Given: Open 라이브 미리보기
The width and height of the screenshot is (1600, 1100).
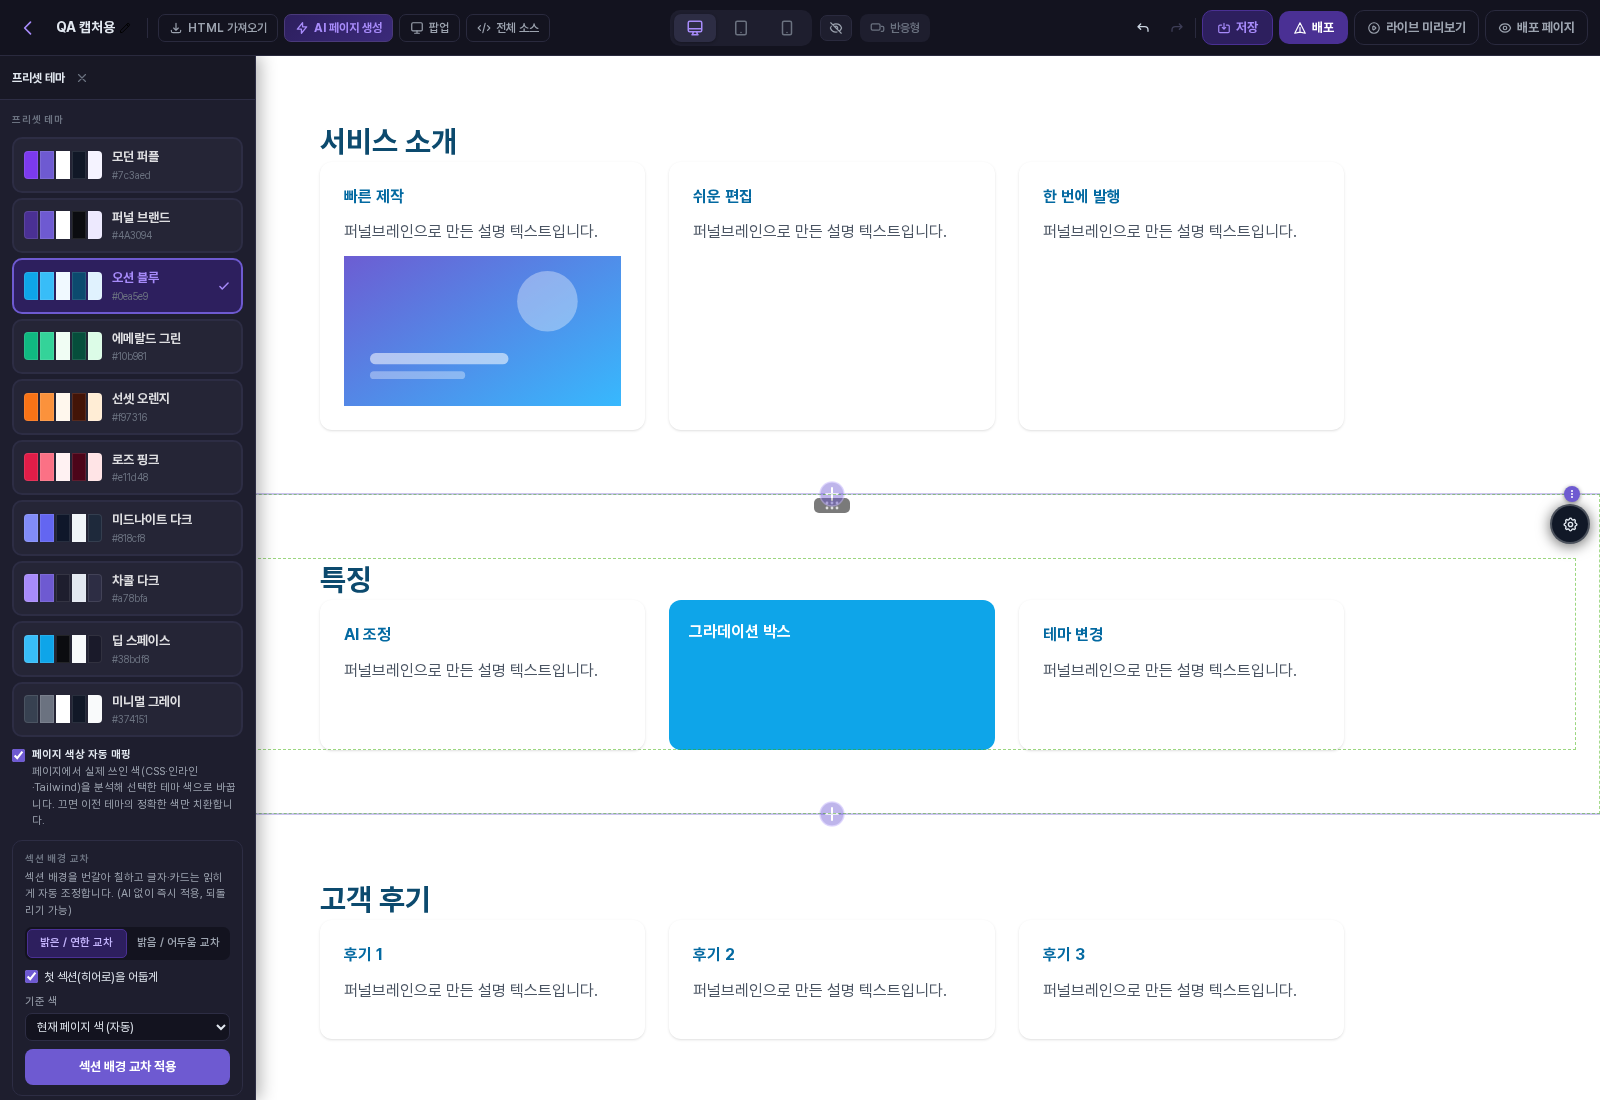Looking at the screenshot, I should pyautogui.click(x=1417, y=28).
